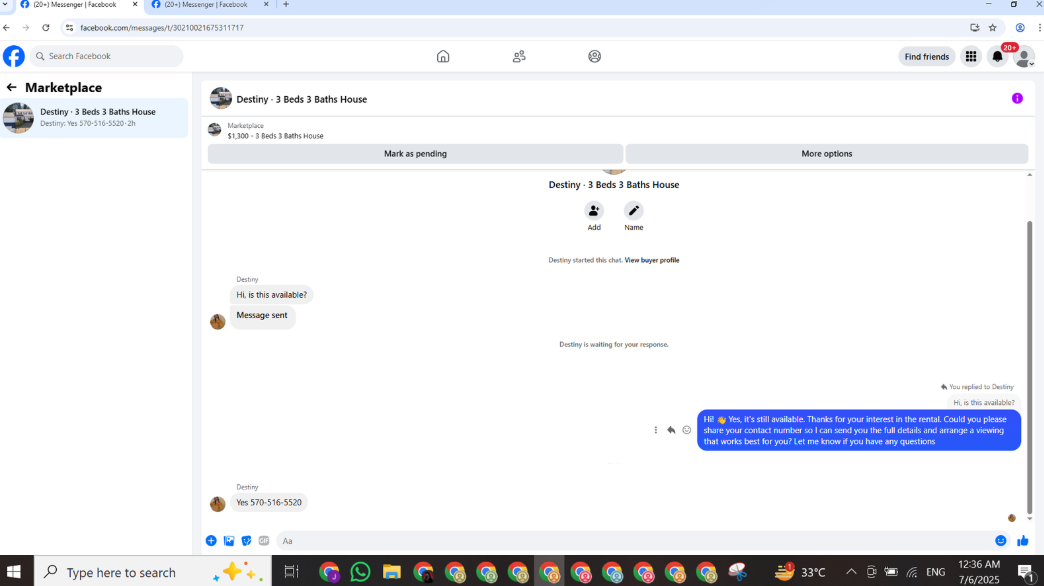Open message more options three dots
The height and width of the screenshot is (586, 1044).
click(655, 430)
